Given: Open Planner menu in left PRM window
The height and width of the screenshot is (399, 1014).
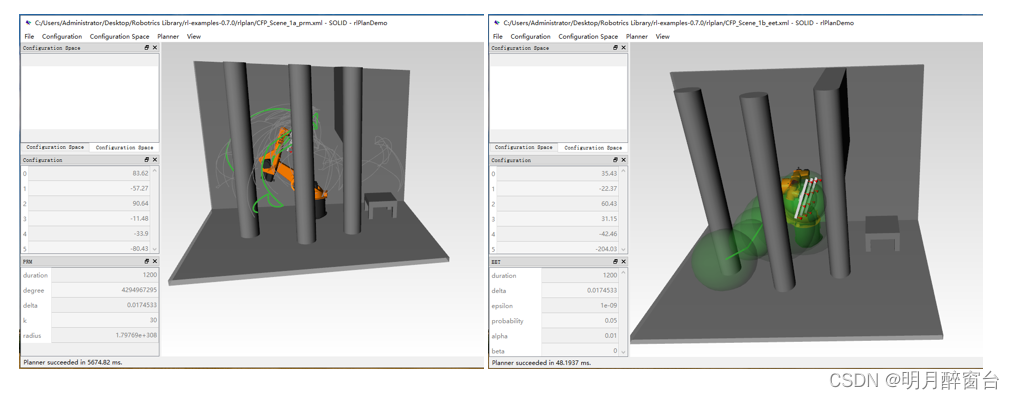Looking at the screenshot, I should pos(168,36).
